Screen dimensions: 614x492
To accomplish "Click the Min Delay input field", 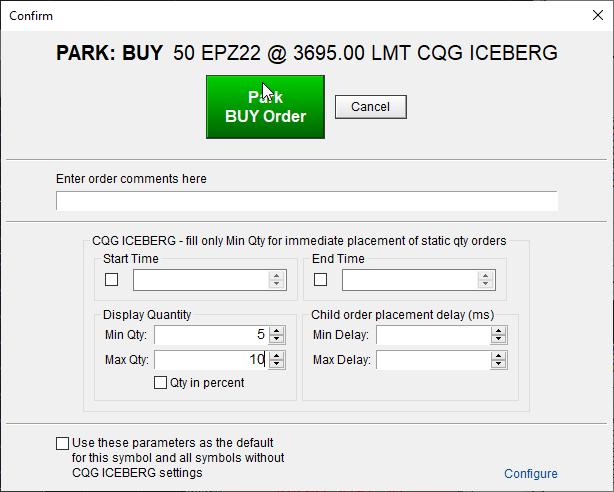I will coord(432,335).
